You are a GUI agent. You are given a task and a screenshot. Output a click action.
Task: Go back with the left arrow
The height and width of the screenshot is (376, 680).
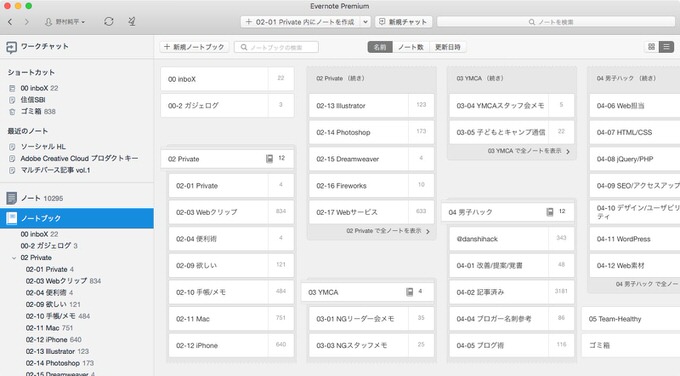tap(10, 22)
